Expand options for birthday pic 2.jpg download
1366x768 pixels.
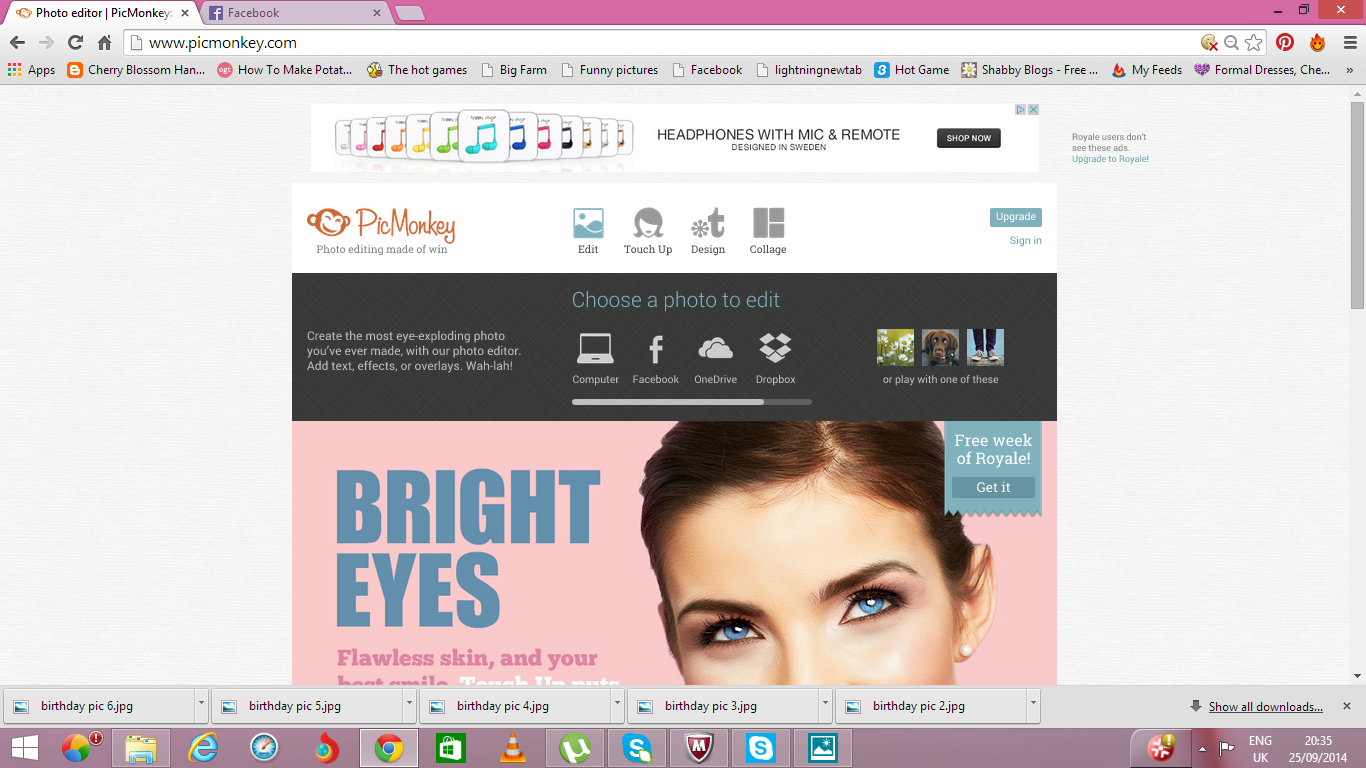pyautogui.click(x=1033, y=704)
